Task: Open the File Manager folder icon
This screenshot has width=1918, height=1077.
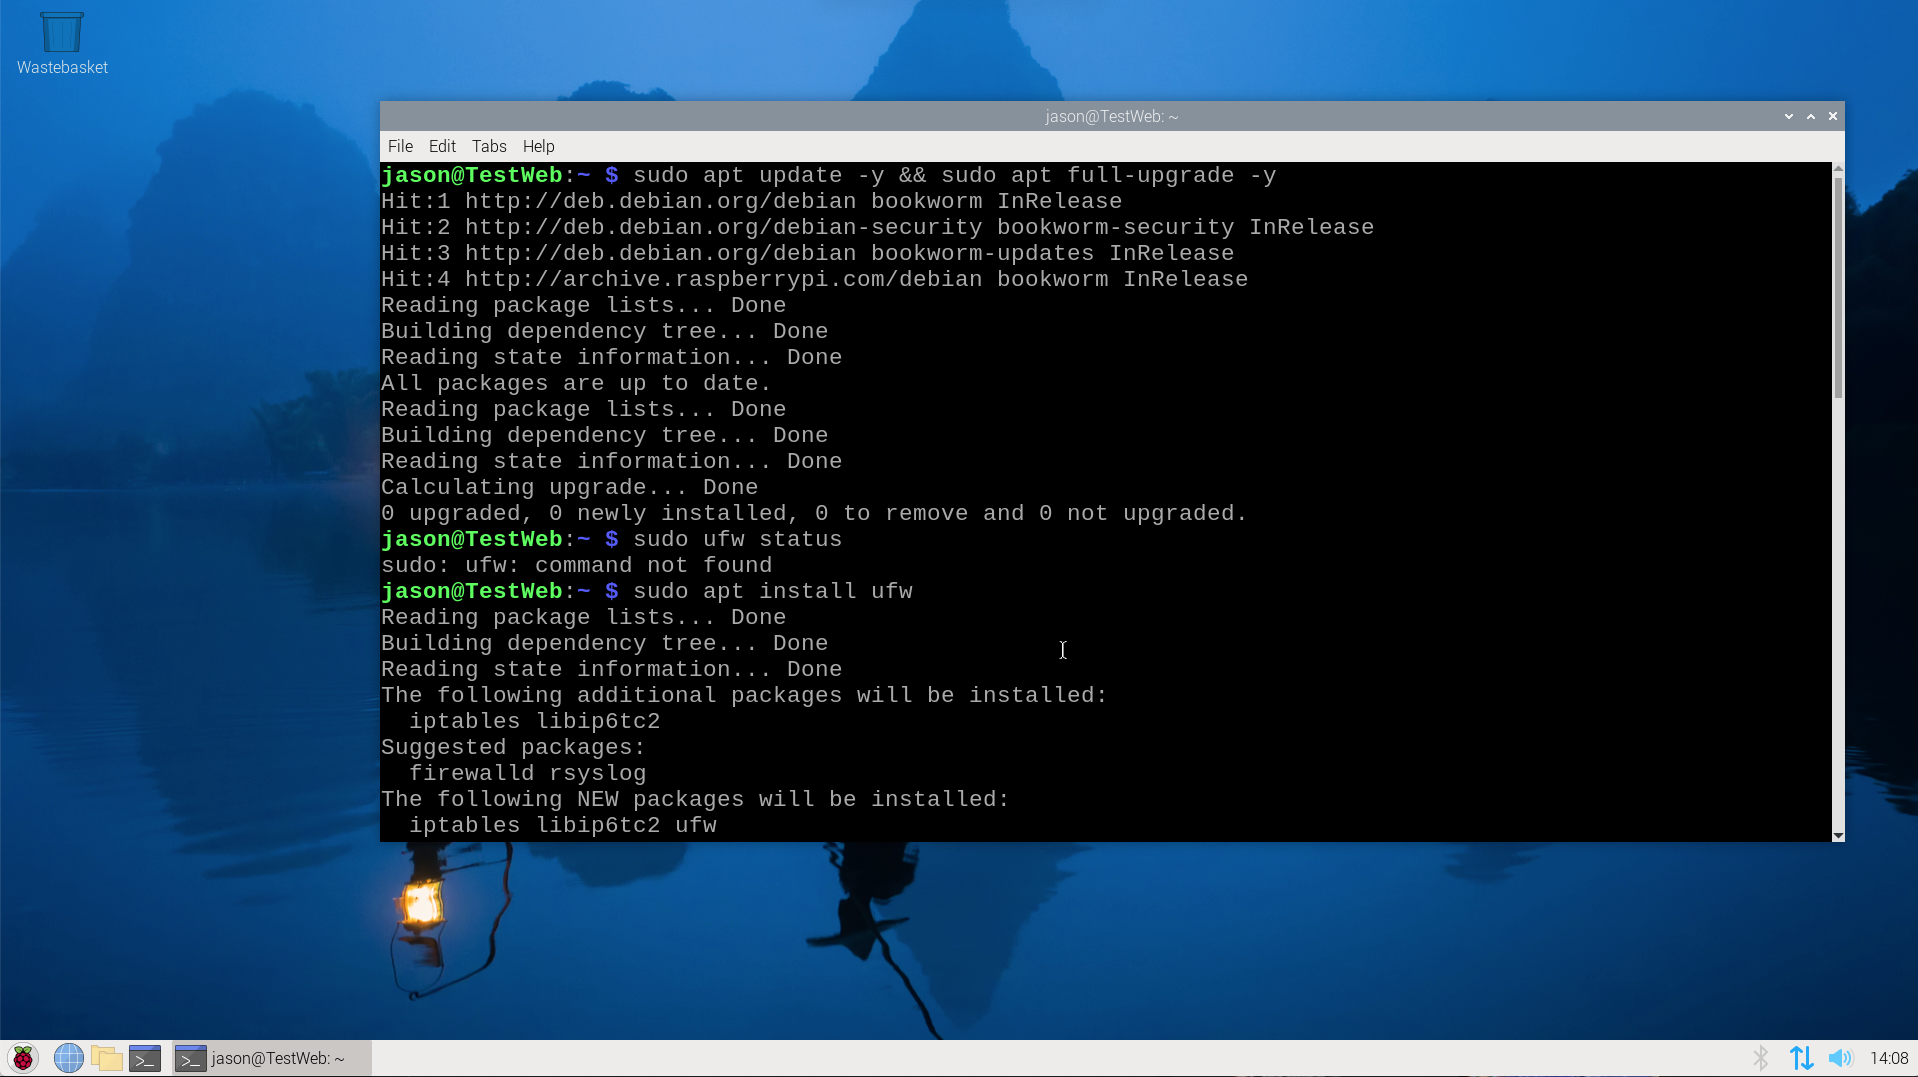Action: click(106, 1058)
